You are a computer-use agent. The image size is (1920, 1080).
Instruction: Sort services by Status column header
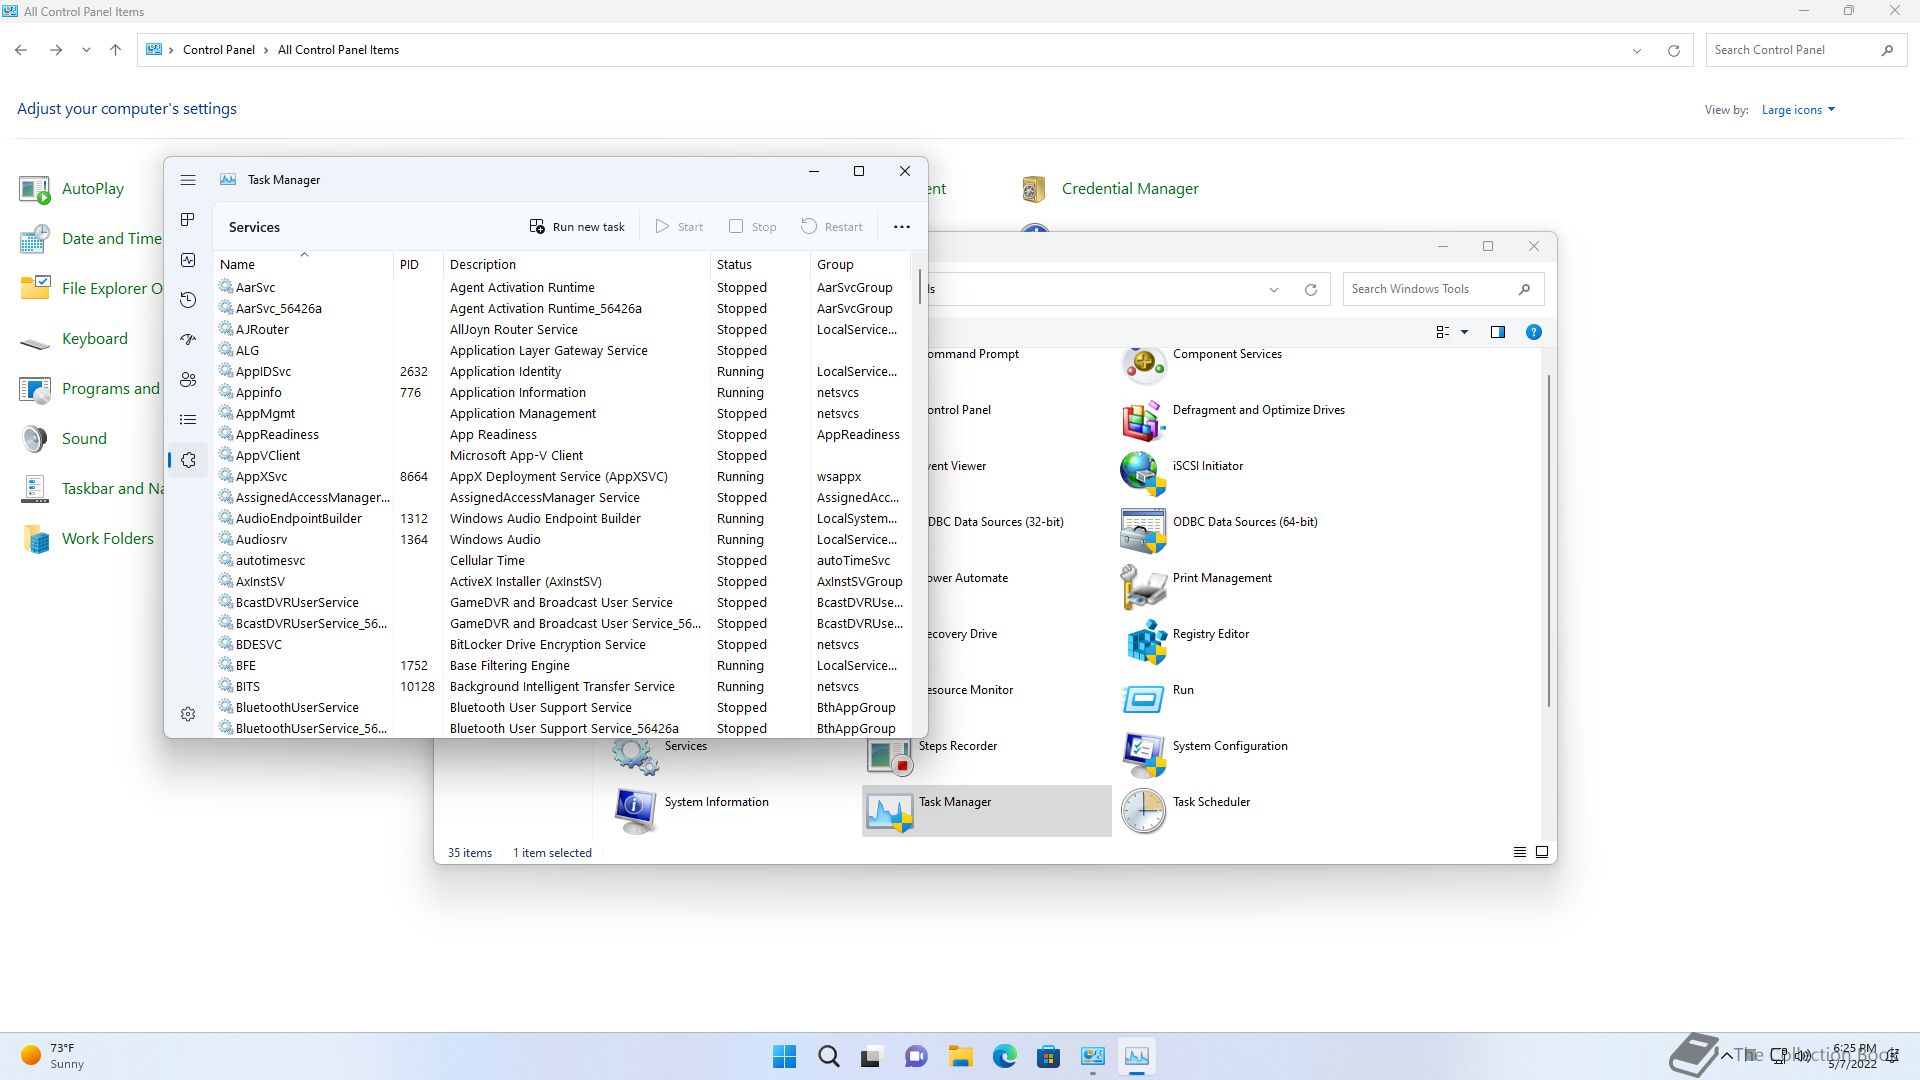[x=760, y=264]
